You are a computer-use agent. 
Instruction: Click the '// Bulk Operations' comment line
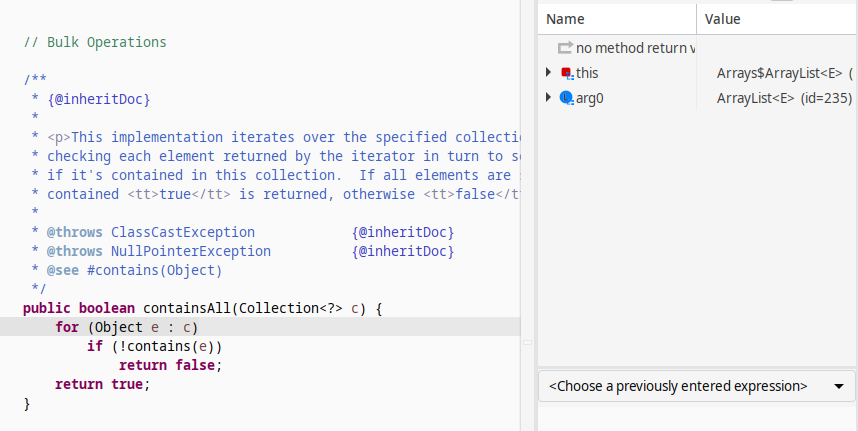click(94, 42)
